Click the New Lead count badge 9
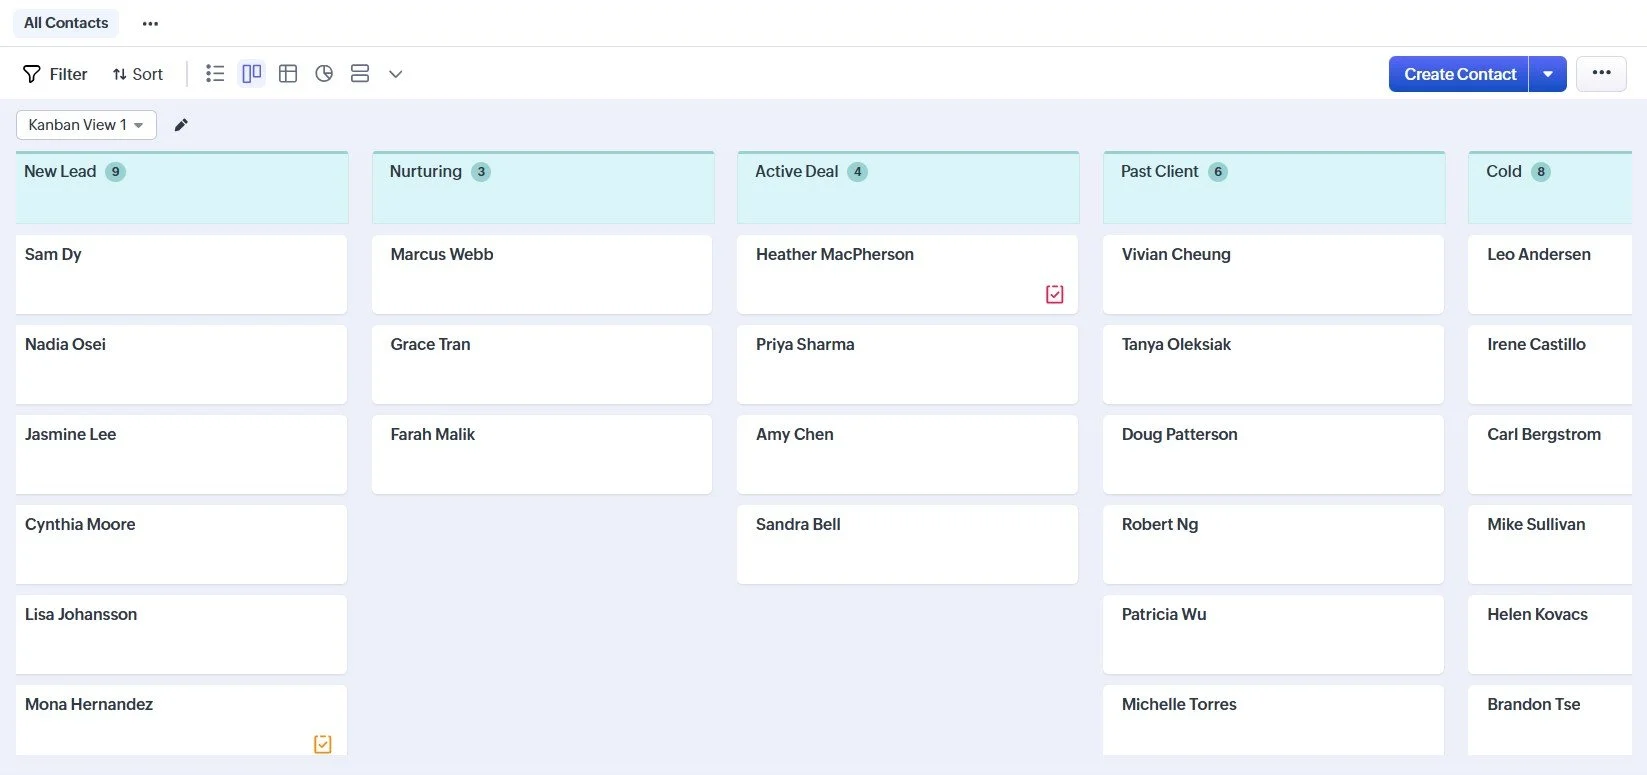The height and width of the screenshot is (775, 1647). pyautogui.click(x=116, y=172)
